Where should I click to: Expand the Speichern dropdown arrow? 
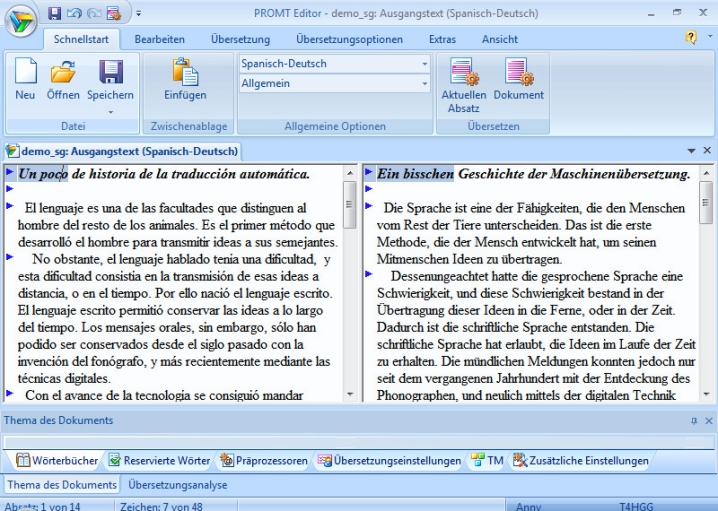[x=109, y=111]
